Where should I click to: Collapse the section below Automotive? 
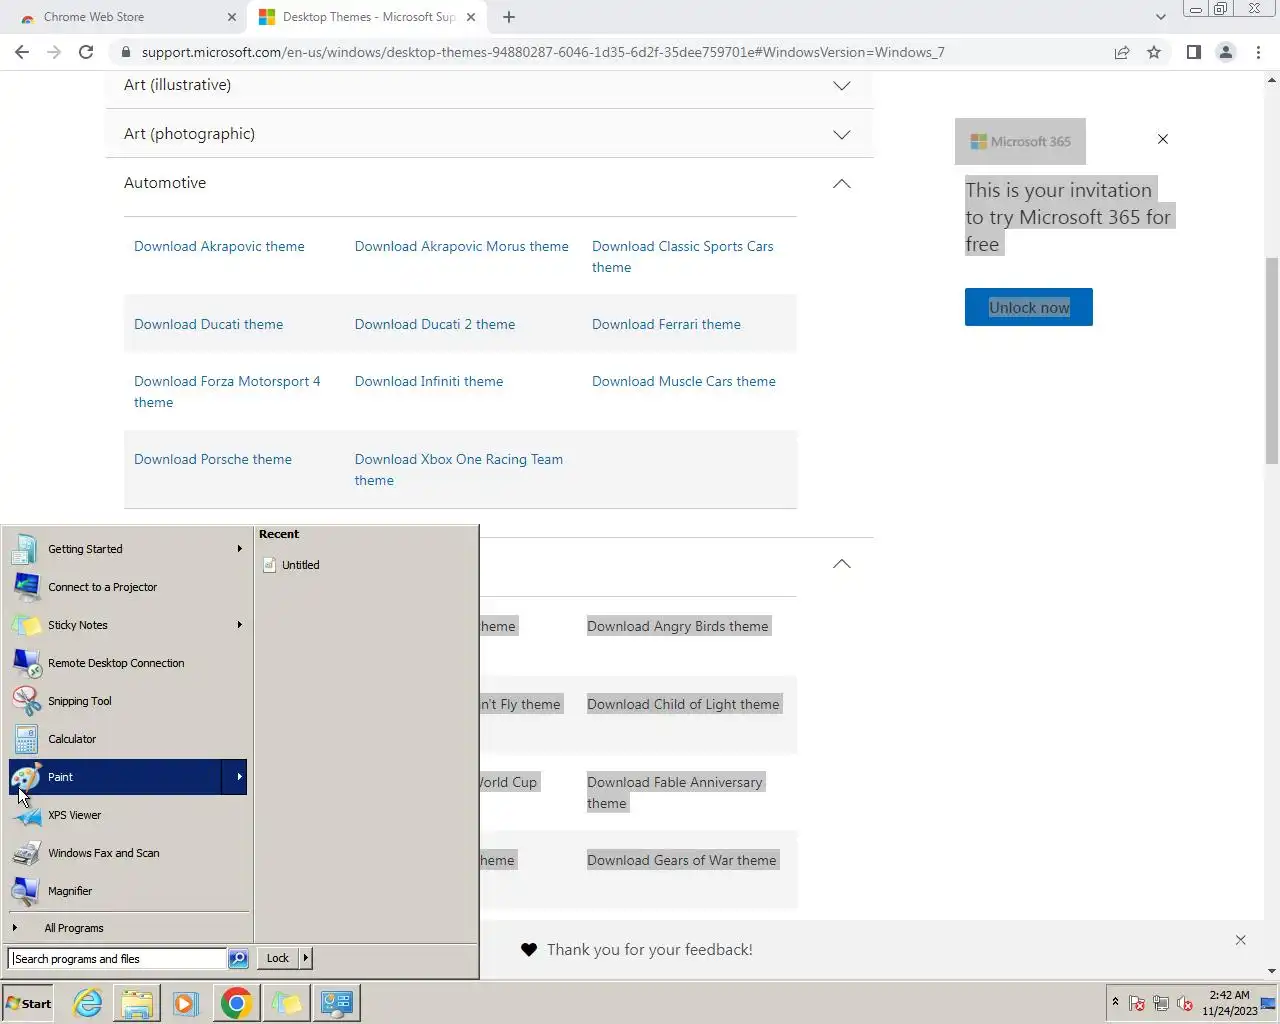[x=842, y=563]
